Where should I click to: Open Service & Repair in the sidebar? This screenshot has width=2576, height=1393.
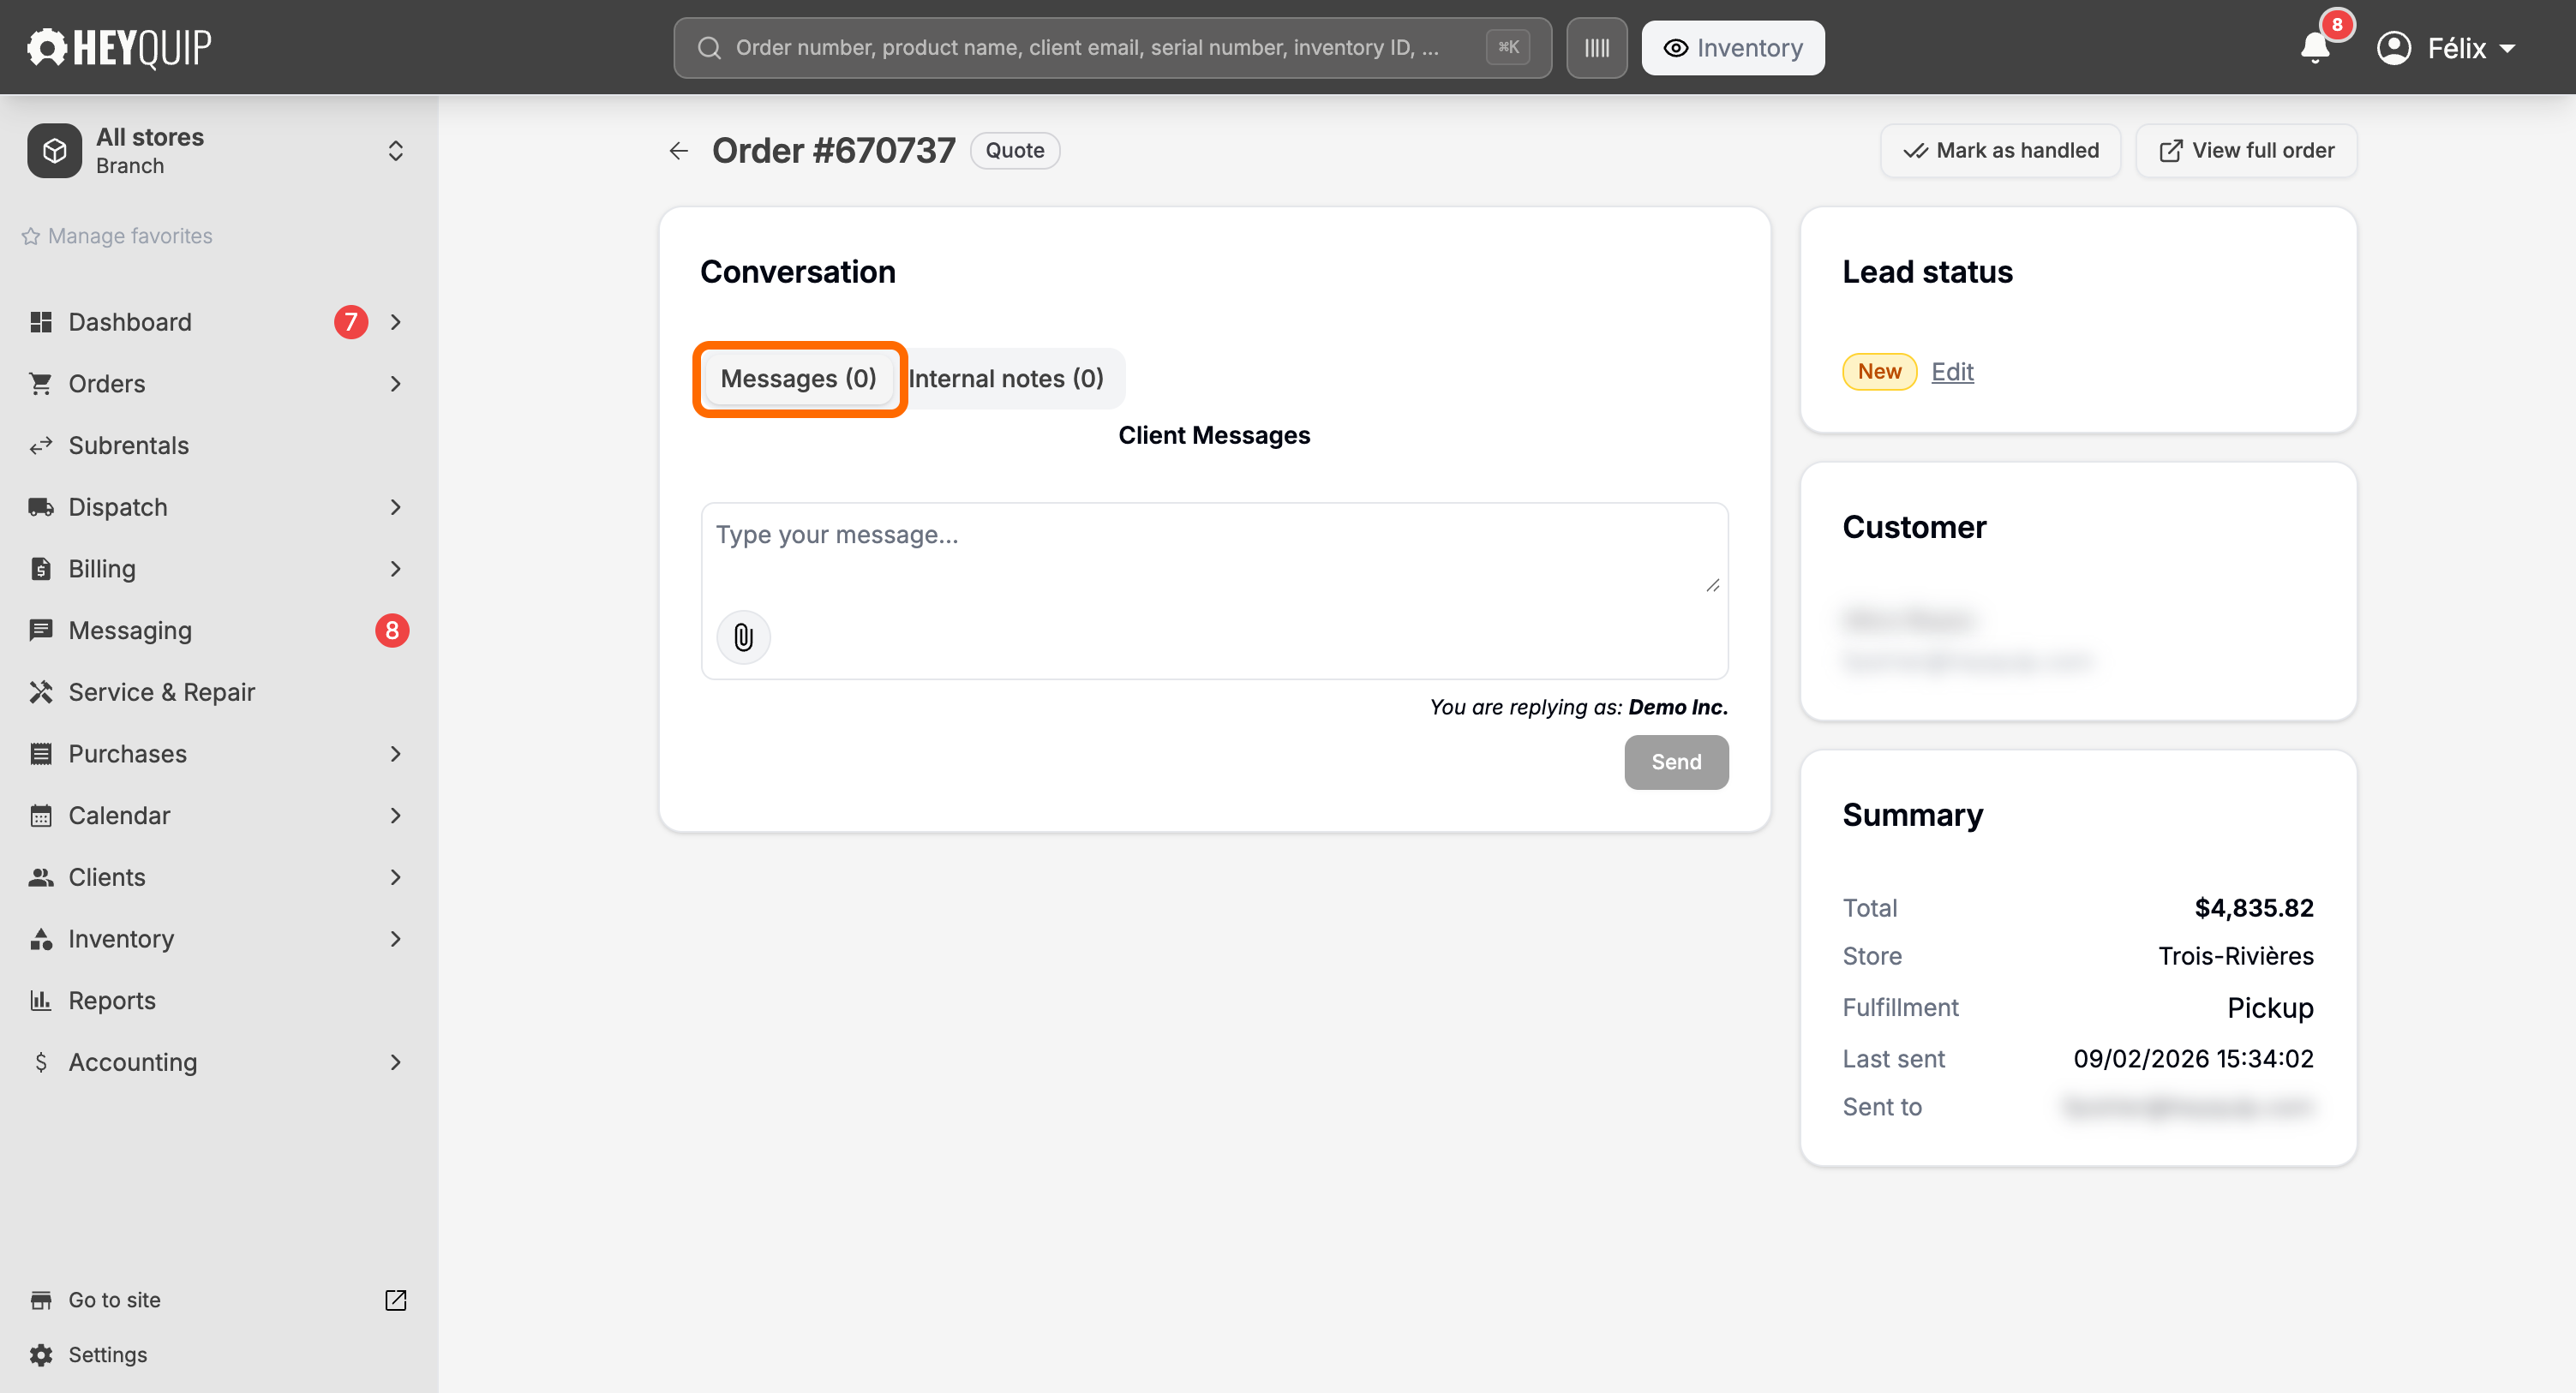tap(218, 692)
